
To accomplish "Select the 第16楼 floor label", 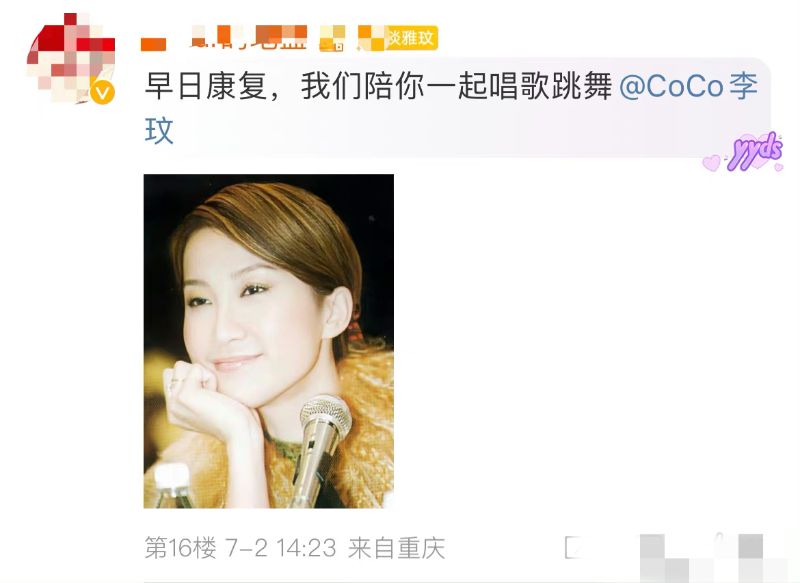I will pos(180,548).
